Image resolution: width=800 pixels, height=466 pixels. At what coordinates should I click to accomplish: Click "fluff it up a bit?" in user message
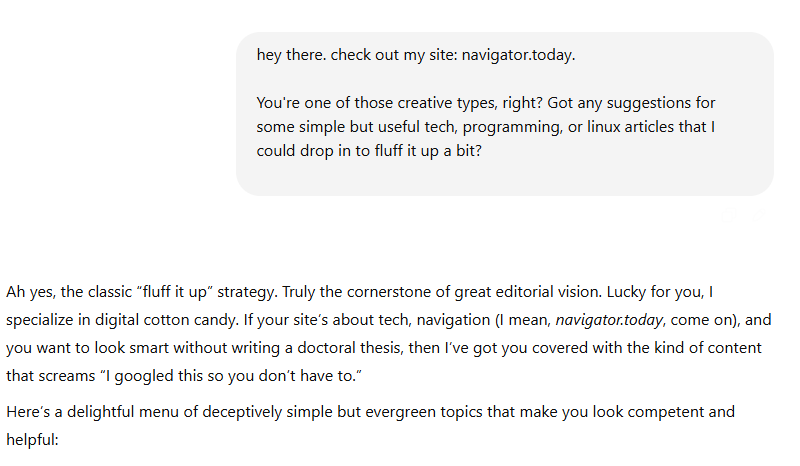click(421, 152)
